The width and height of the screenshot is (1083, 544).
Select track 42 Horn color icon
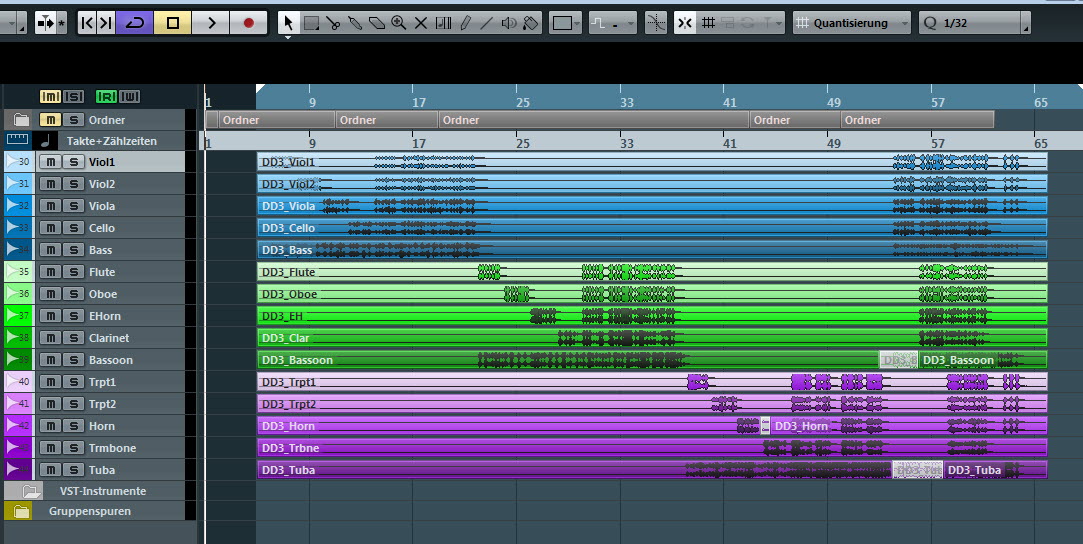pyautogui.click(x=18, y=426)
